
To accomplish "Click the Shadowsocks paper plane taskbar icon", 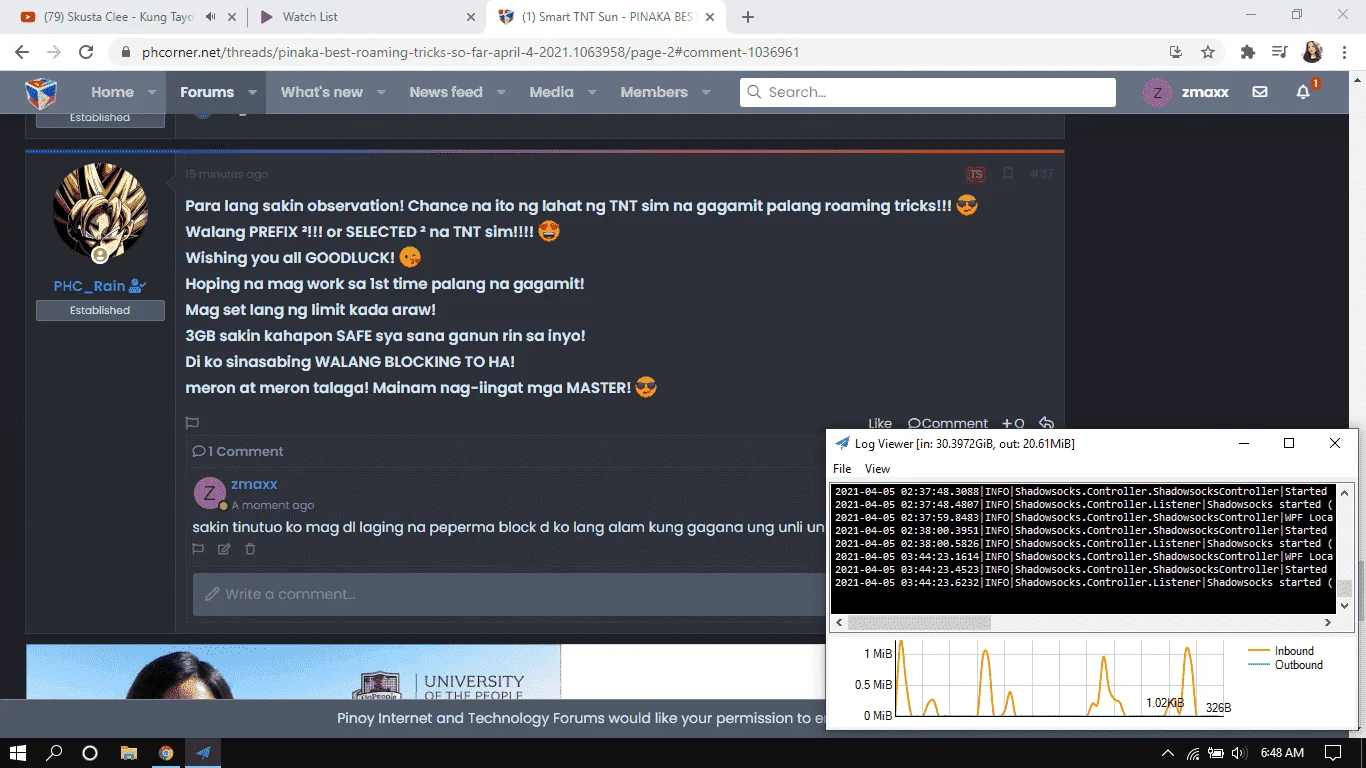I will point(203,752).
